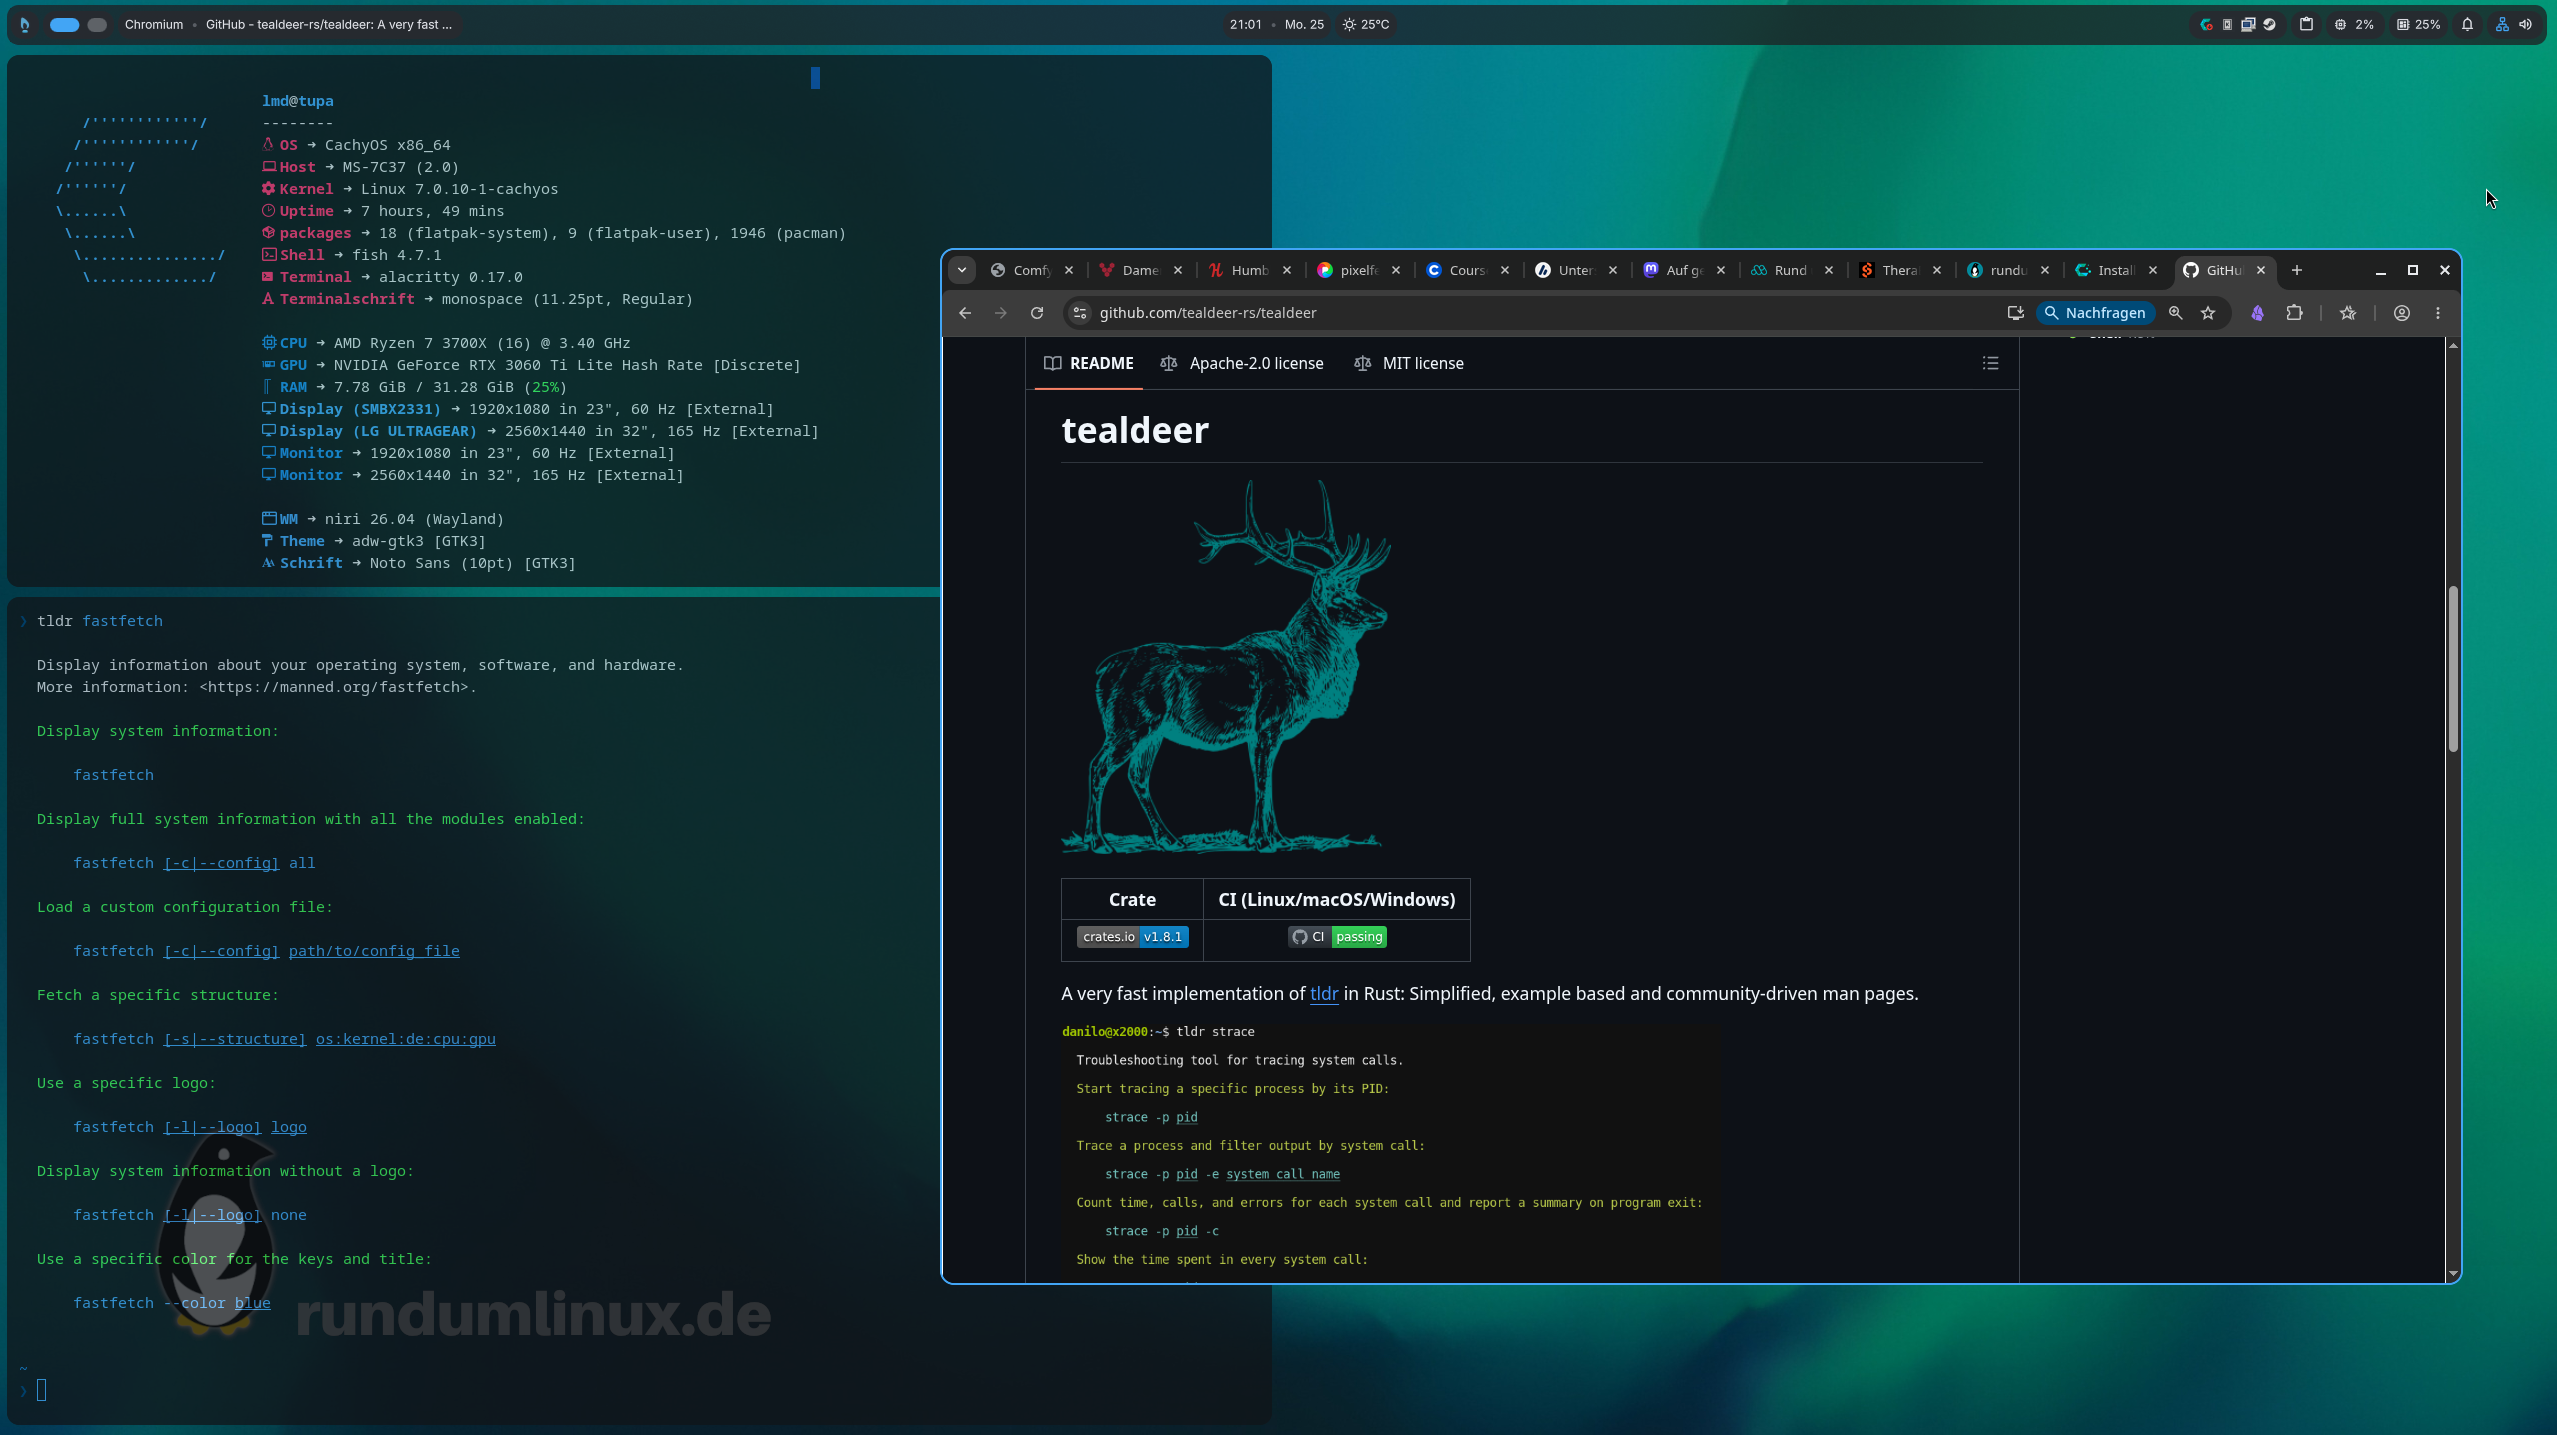This screenshot has height=1435, width=2557.
Task: Click the teal deer logo image
Action: point(1226,667)
